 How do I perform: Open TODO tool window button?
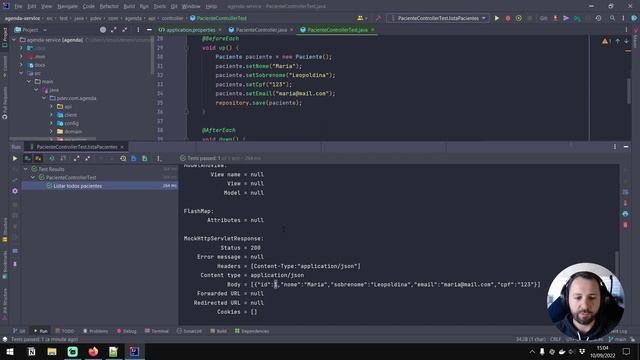tap(64, 331)
